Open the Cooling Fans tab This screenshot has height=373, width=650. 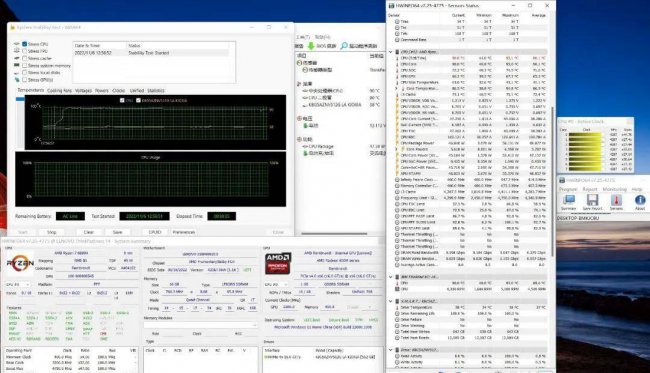tap(59, 90)
